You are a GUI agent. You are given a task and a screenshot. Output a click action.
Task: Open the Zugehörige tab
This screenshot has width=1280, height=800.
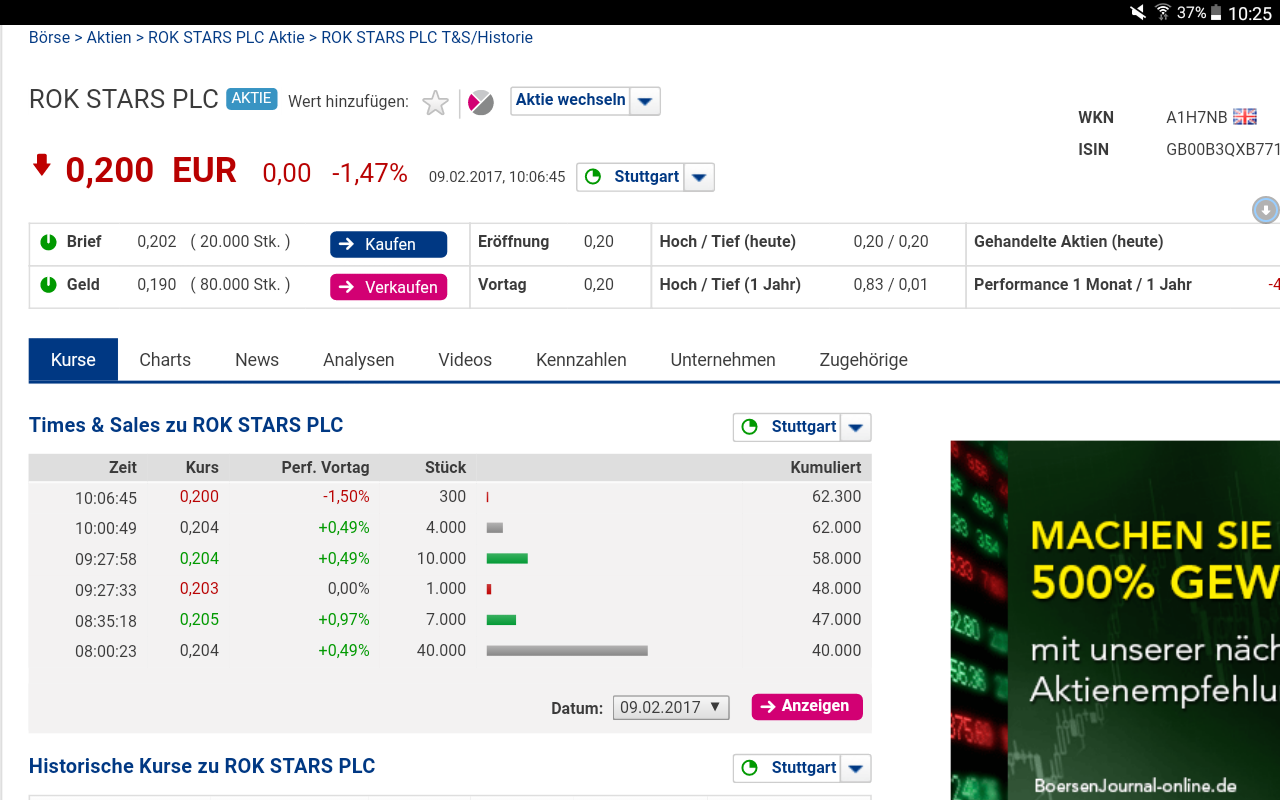(864, 360)
